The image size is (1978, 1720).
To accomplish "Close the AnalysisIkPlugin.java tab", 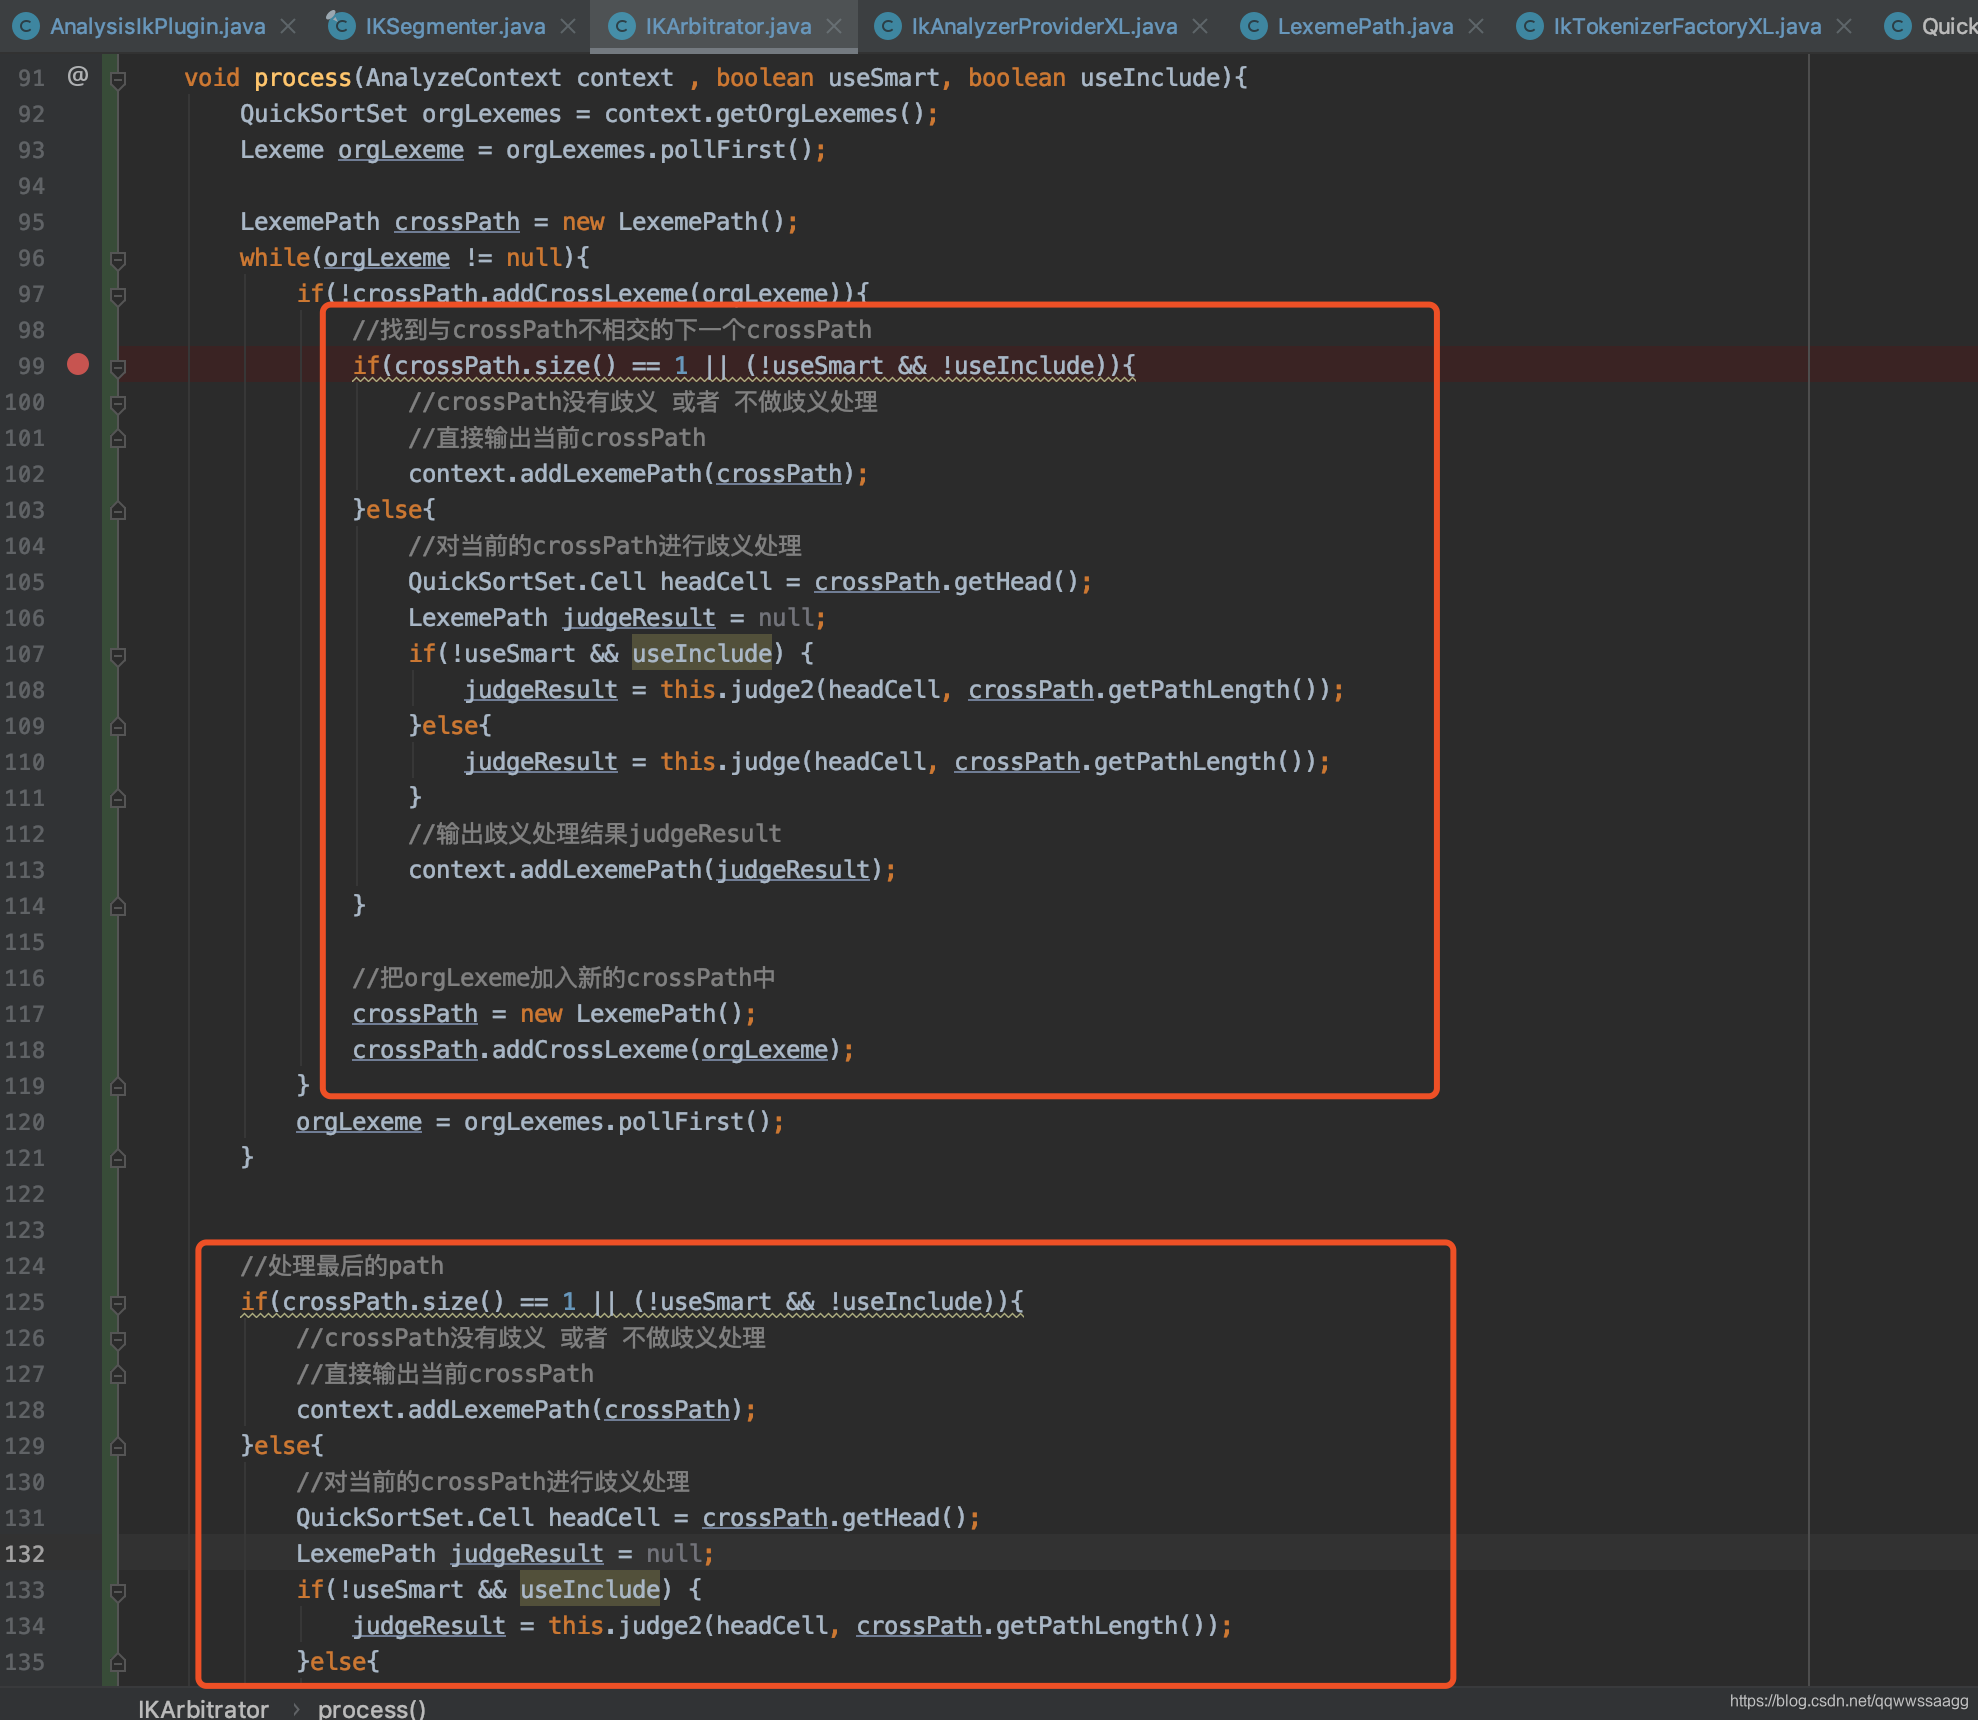I will coord(288,26).
